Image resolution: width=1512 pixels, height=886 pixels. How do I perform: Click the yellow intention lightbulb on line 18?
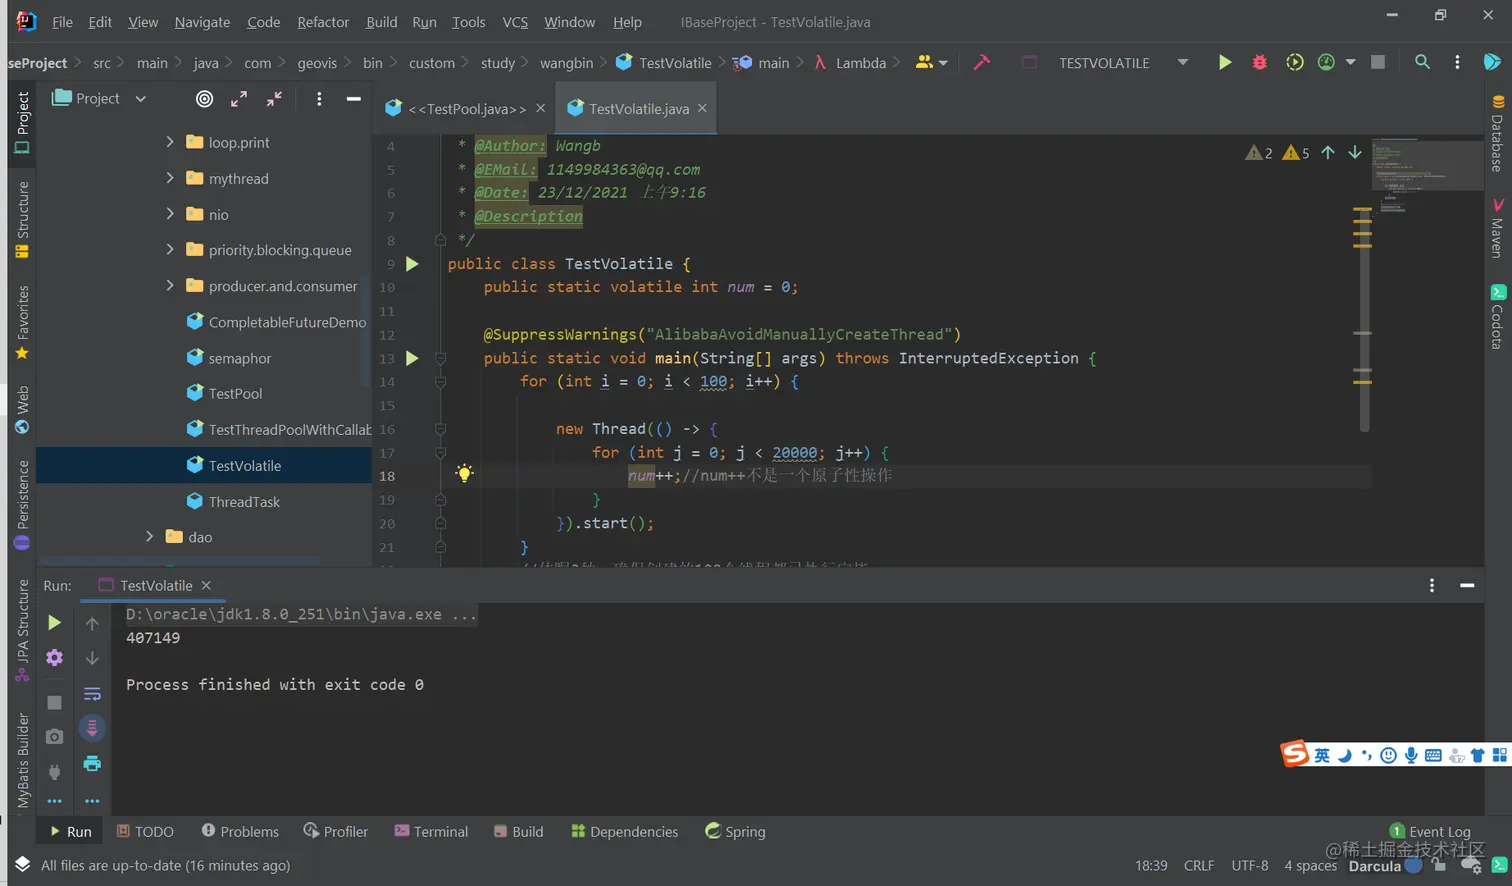(x=464, y=473)
